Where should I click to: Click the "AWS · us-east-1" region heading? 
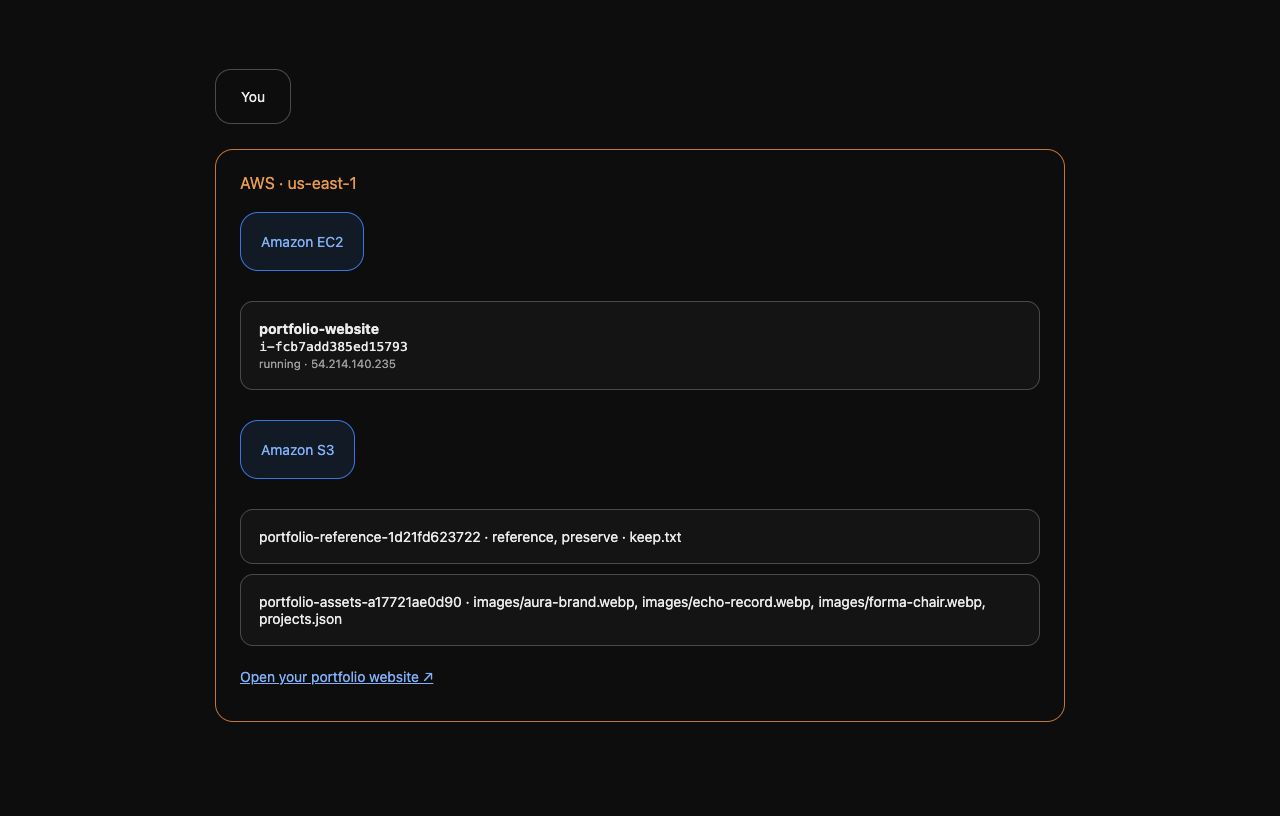(298, 183)
